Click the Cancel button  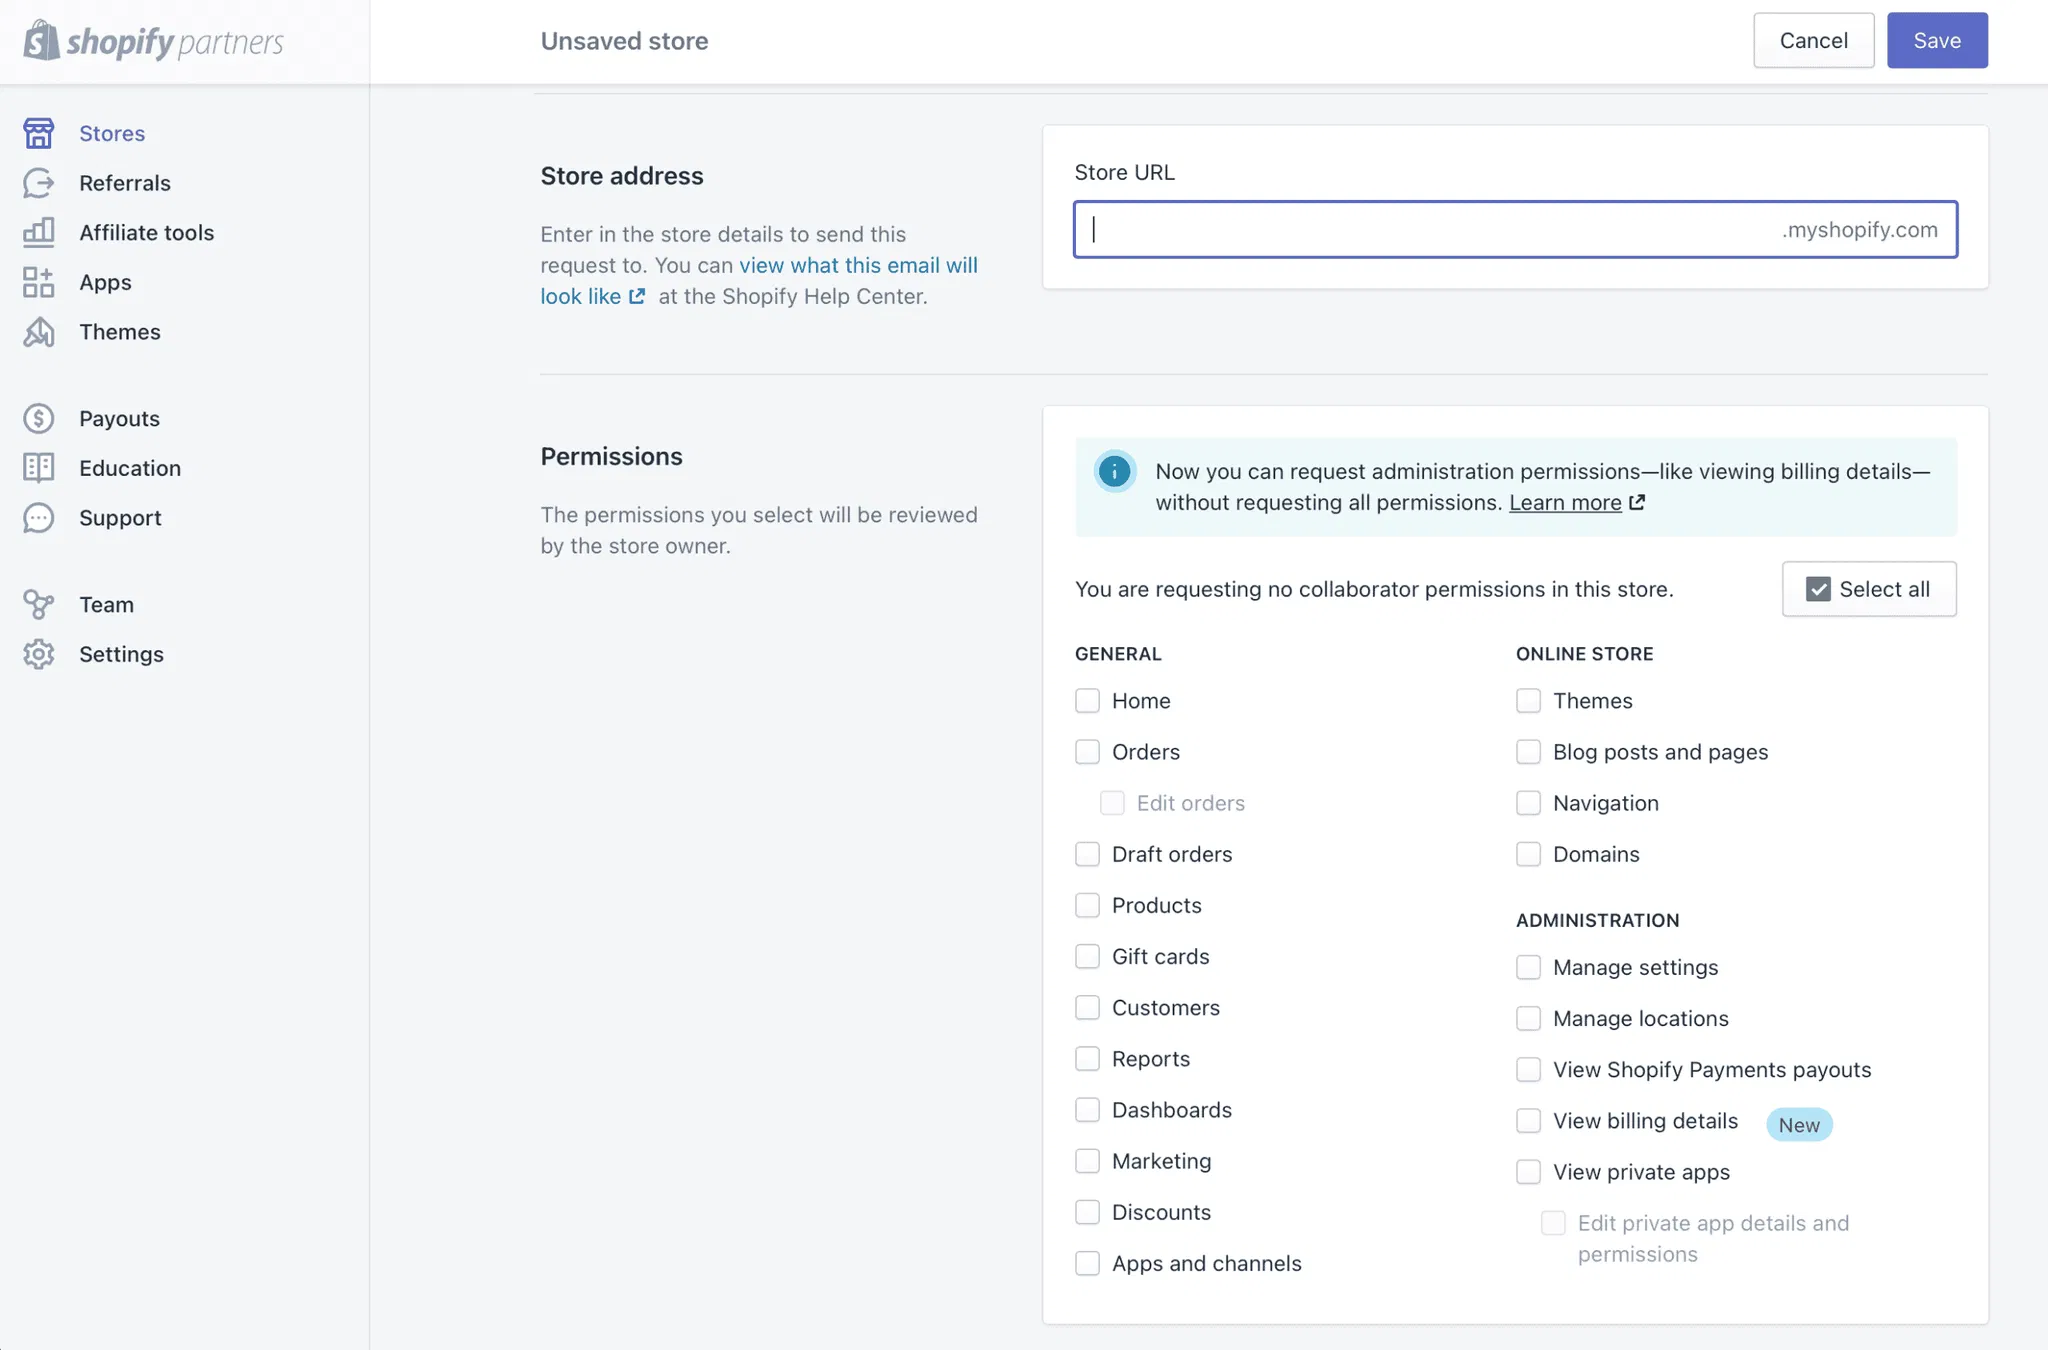(x=1813, y=40)
